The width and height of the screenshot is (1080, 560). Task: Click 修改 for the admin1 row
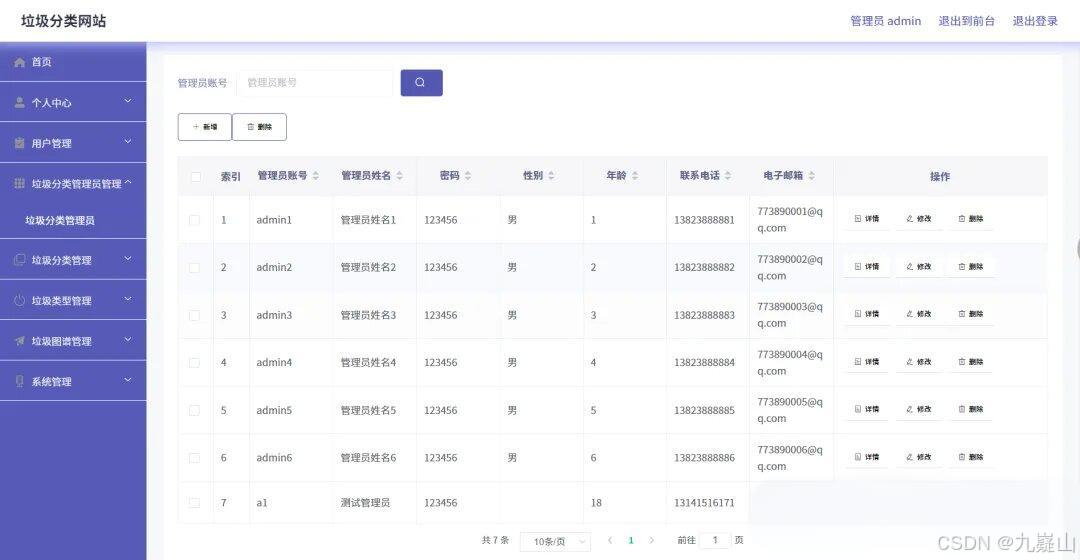click(919, 219)
